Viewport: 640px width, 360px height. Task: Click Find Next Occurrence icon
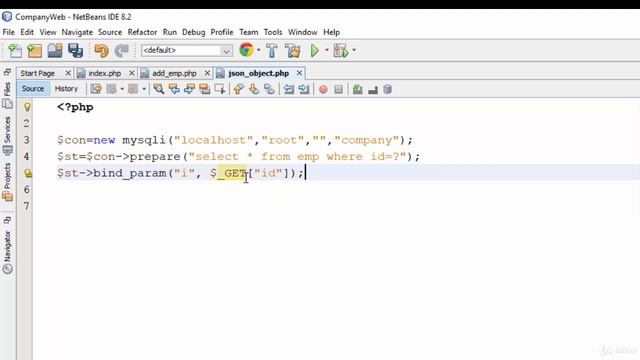tap(189, 89)
